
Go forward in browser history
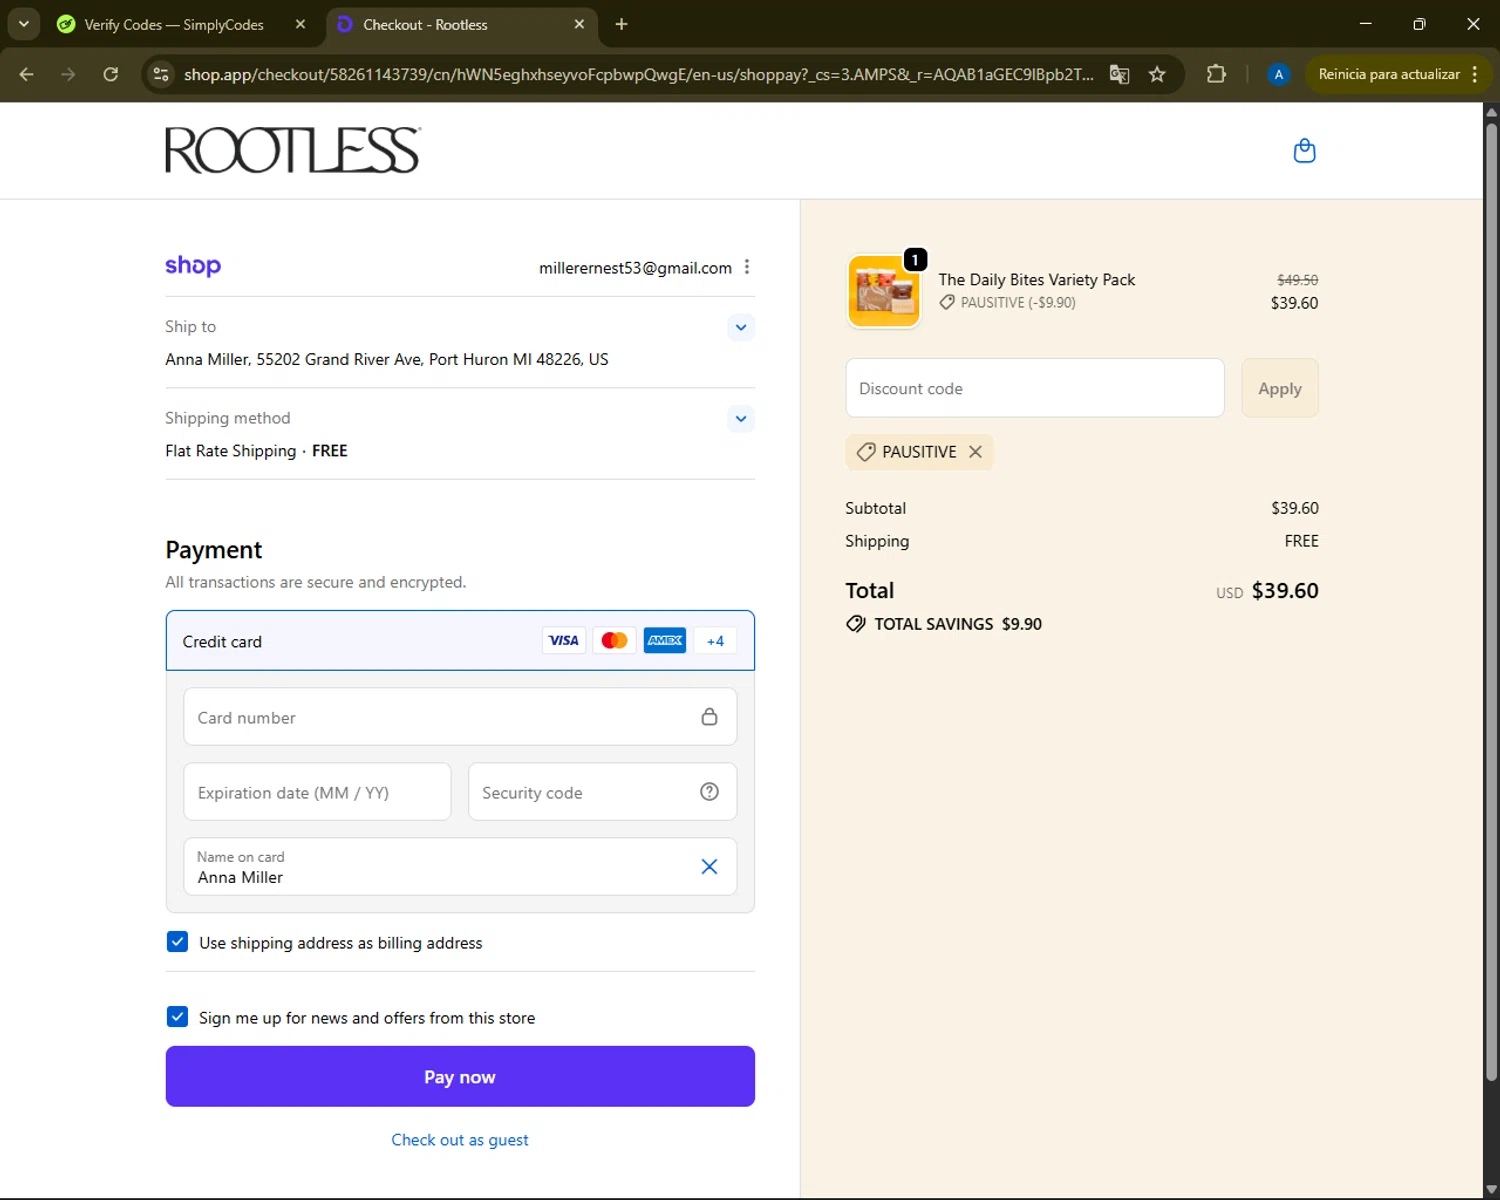(x=68, y=74)
